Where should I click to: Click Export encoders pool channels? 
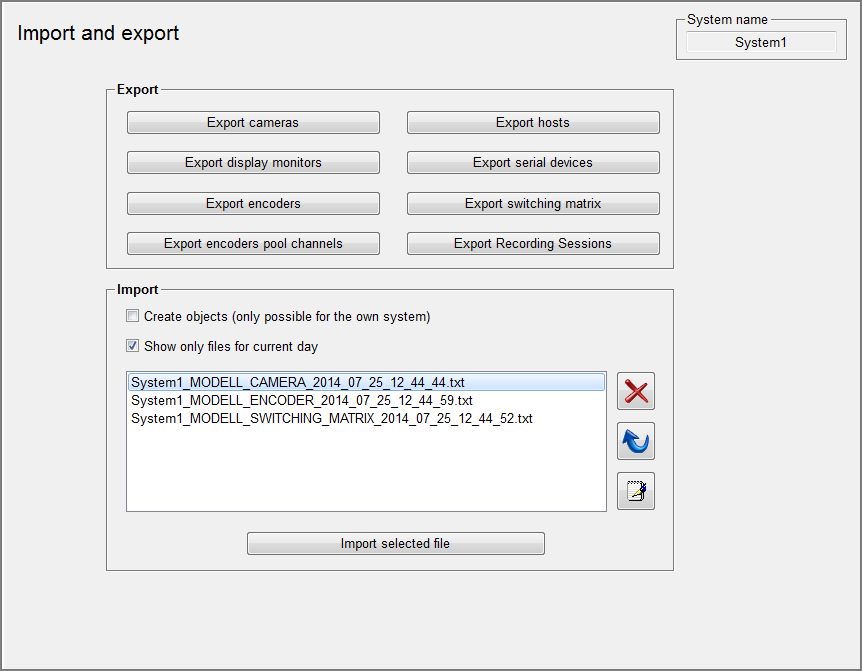[x=253, y=244]
